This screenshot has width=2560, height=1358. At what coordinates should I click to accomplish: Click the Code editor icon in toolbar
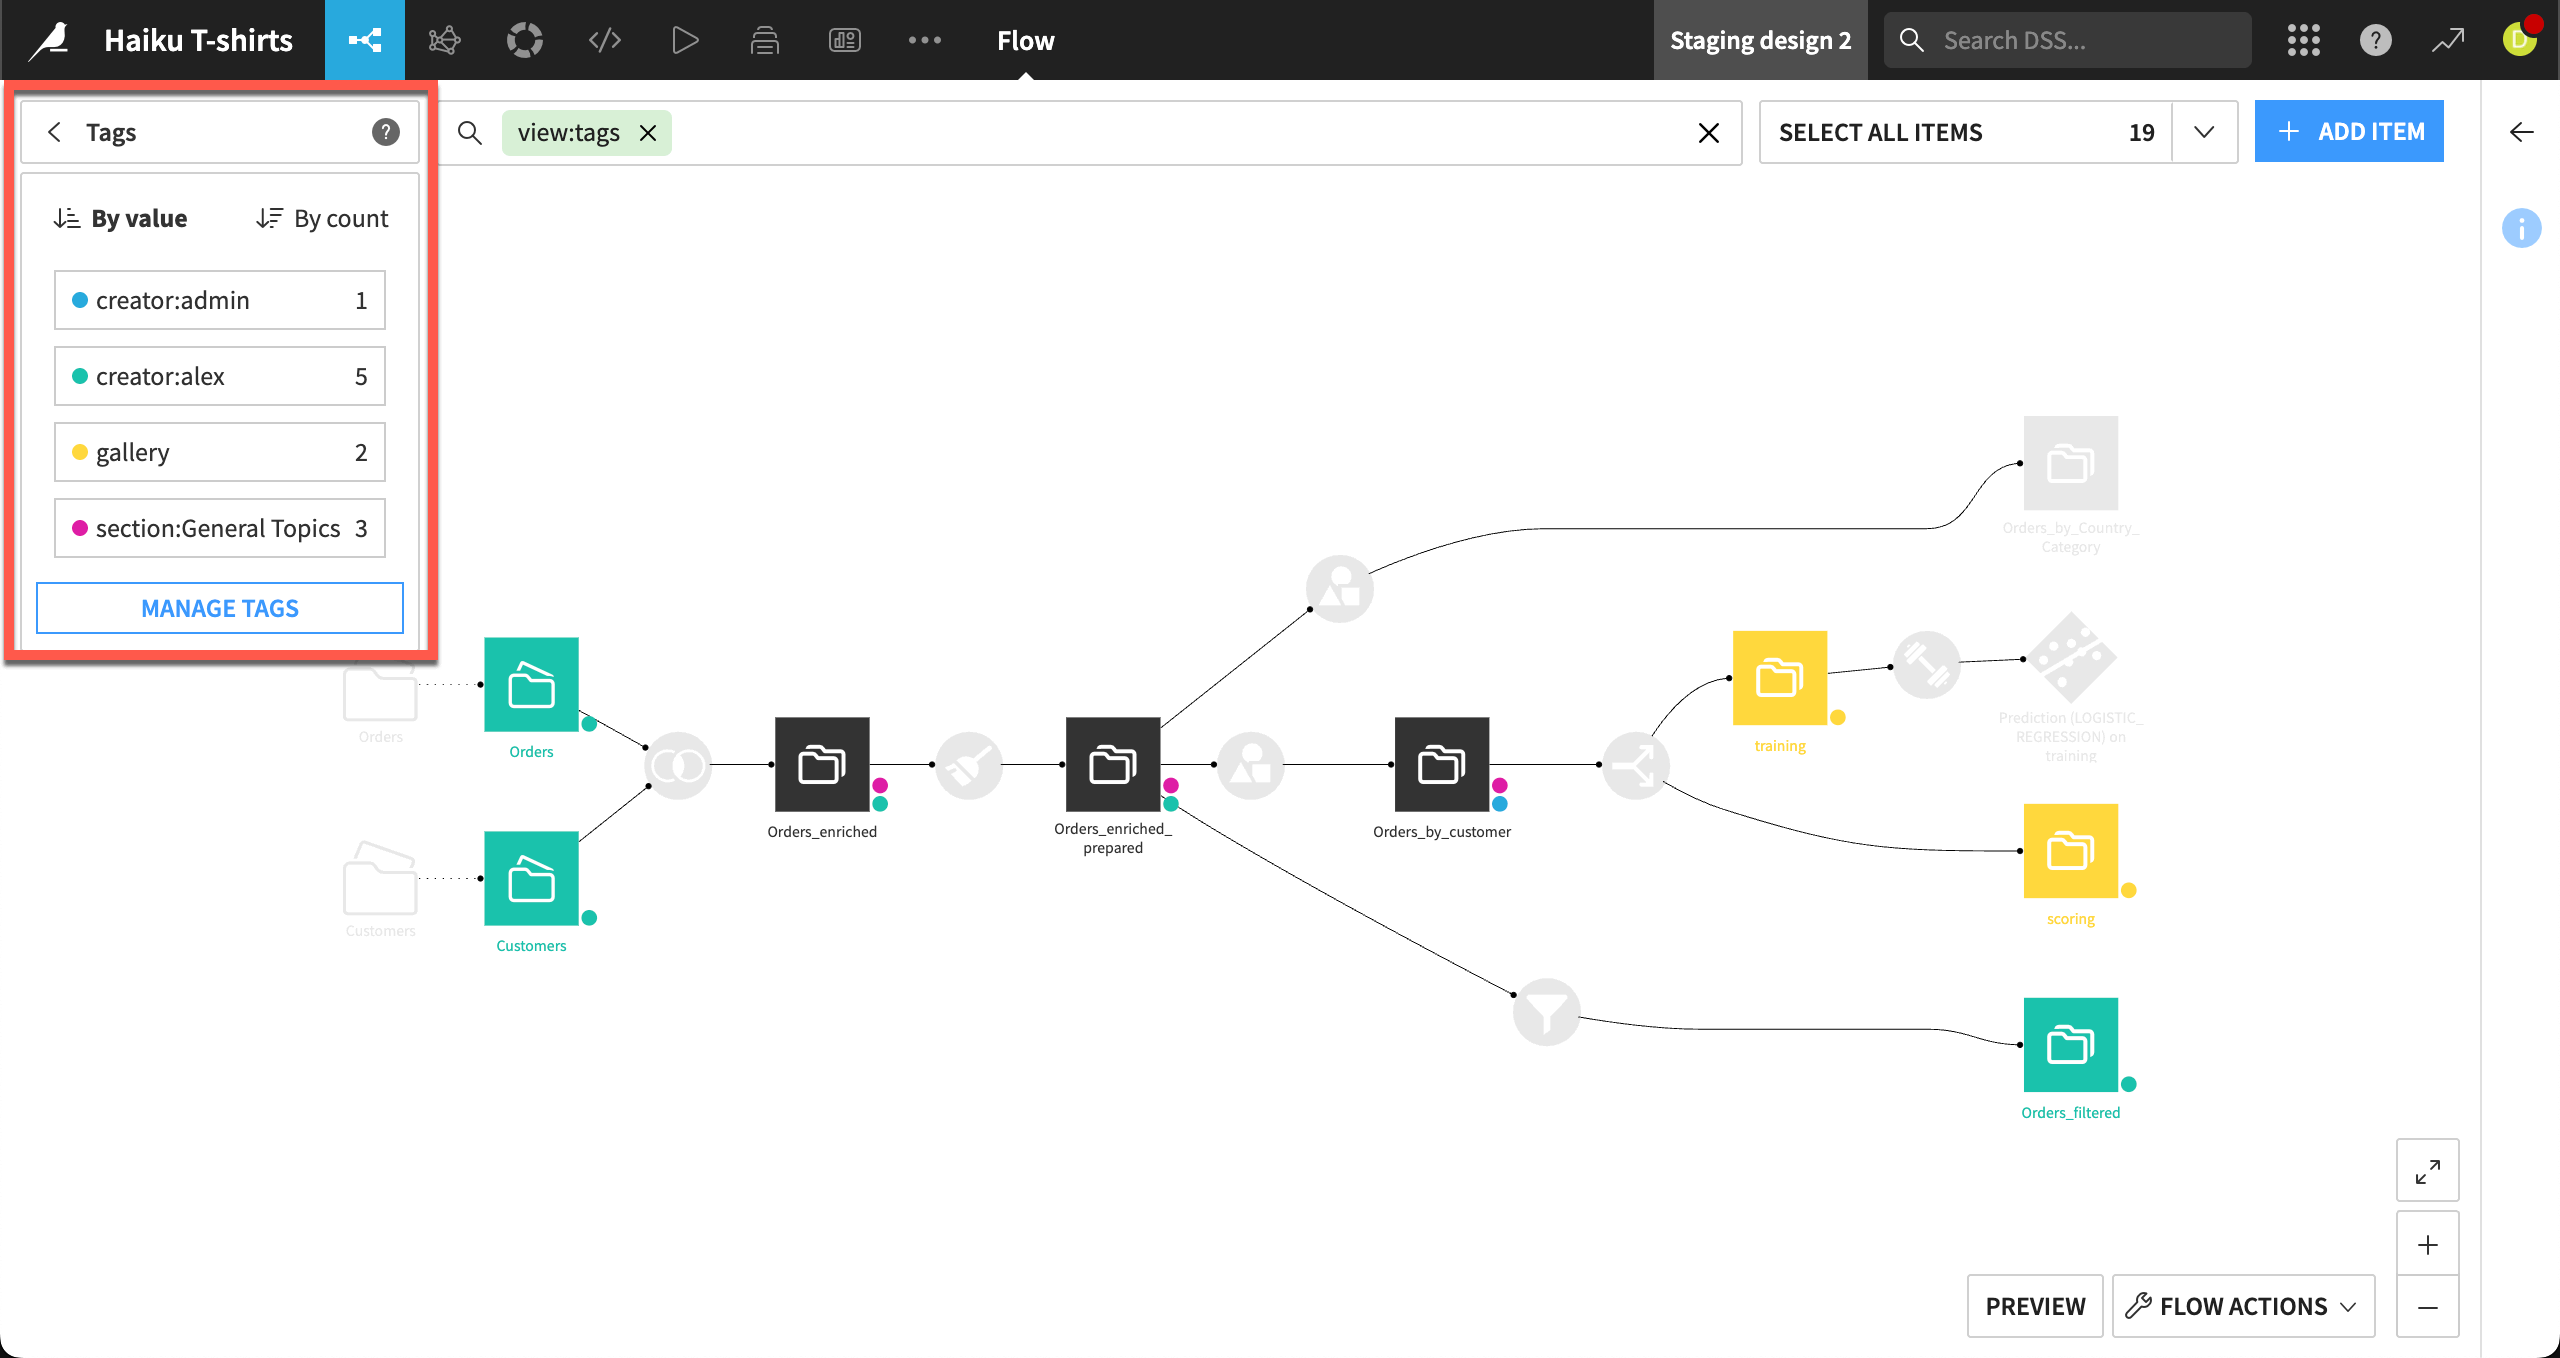click(603, 41)
